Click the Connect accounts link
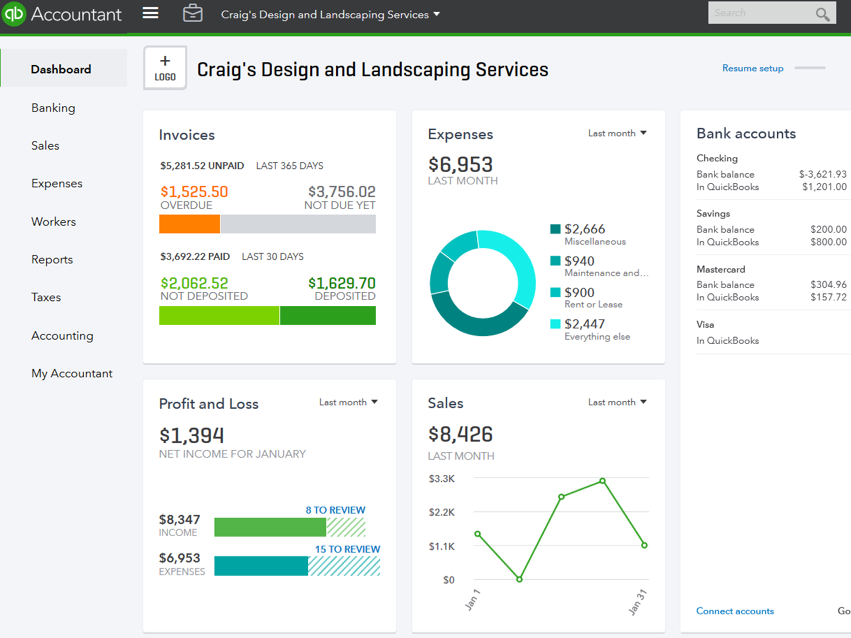 click(x=735, y=611)
